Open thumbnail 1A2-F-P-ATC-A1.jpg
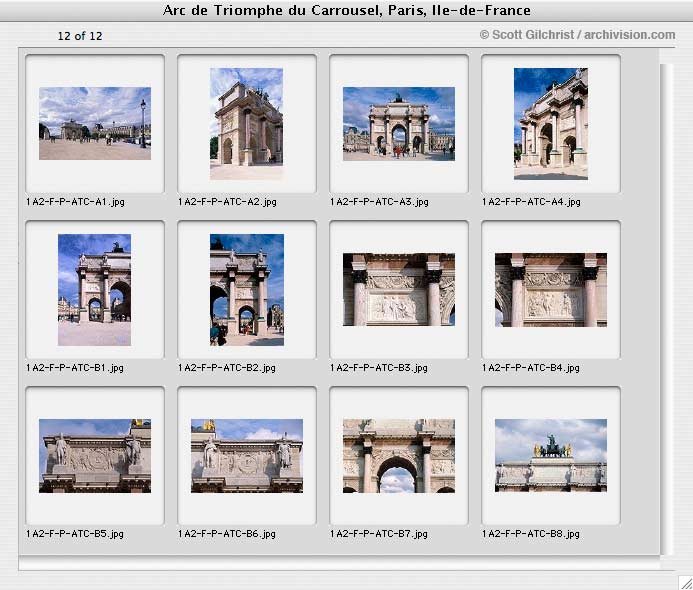The width and height of the screenshot is (693, 590). (x=95, y=123)
